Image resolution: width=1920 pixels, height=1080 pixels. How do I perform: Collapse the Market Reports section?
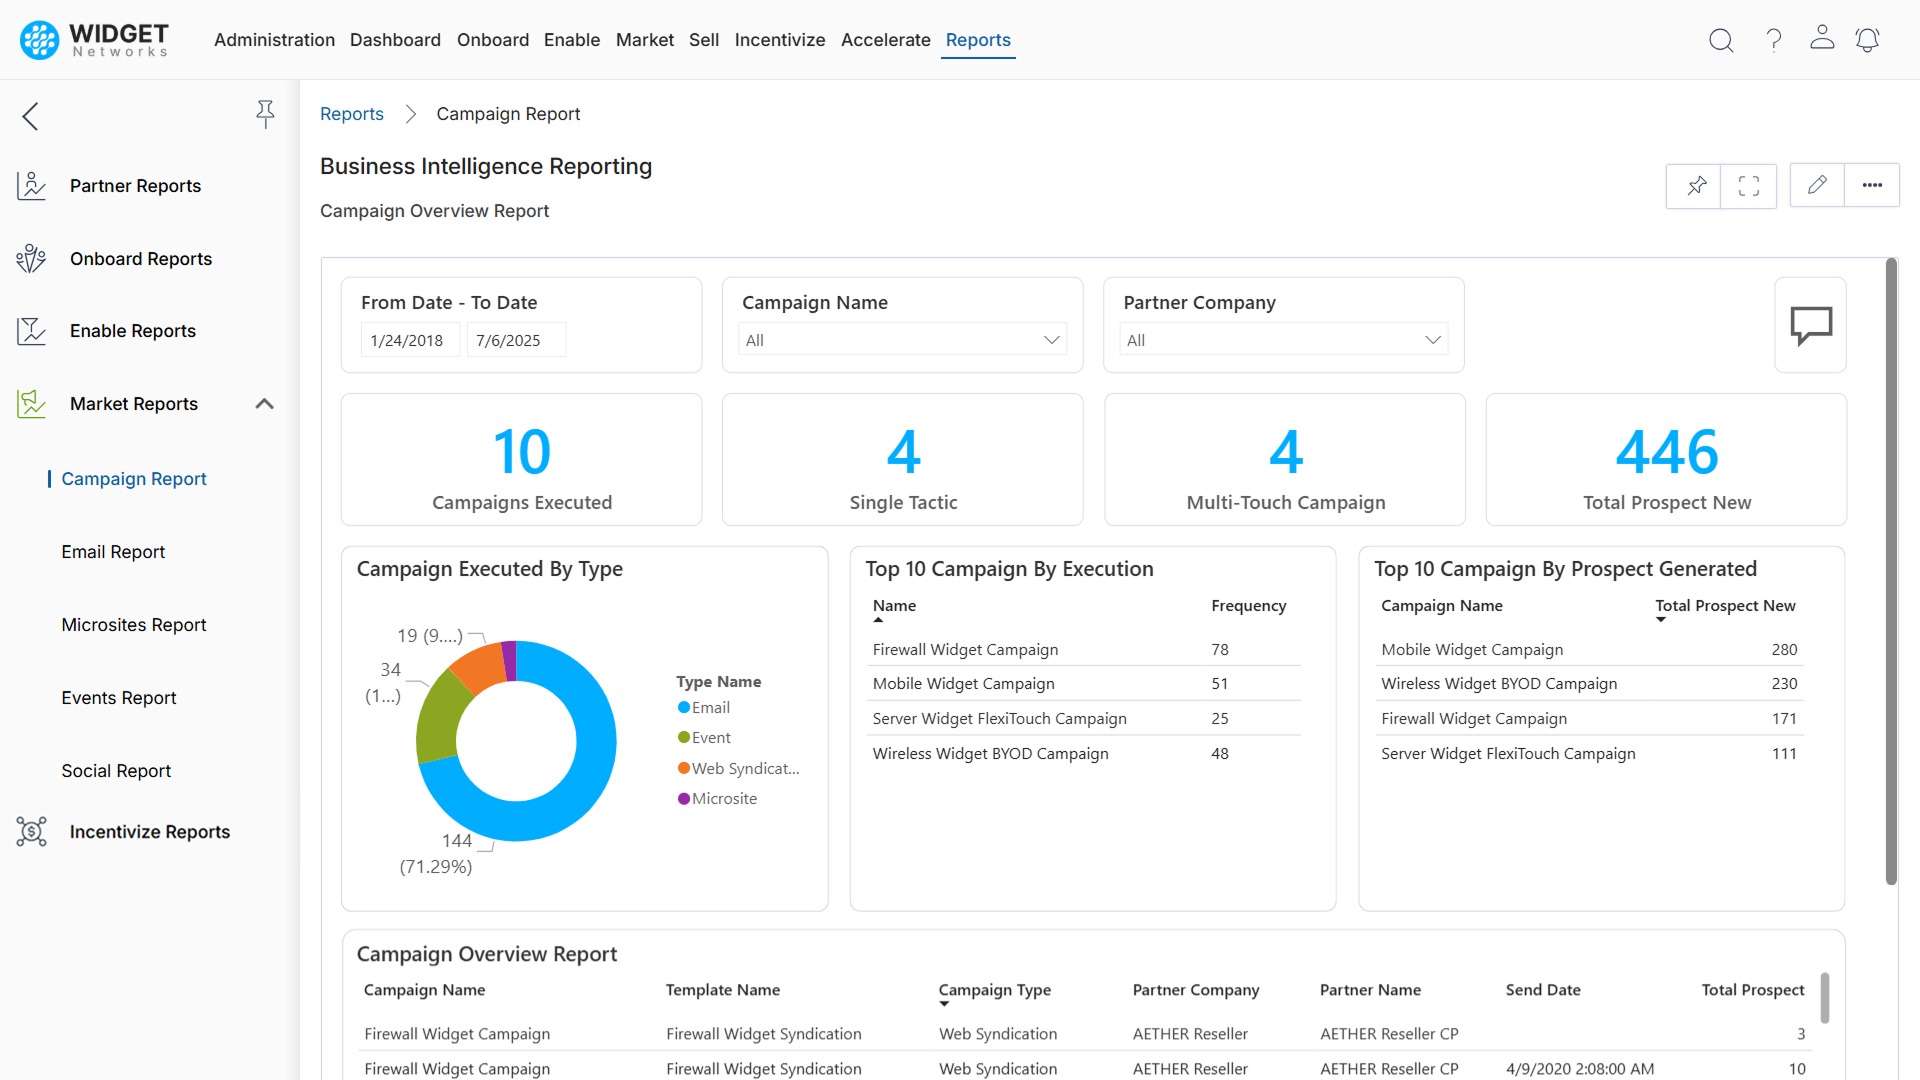264,404
